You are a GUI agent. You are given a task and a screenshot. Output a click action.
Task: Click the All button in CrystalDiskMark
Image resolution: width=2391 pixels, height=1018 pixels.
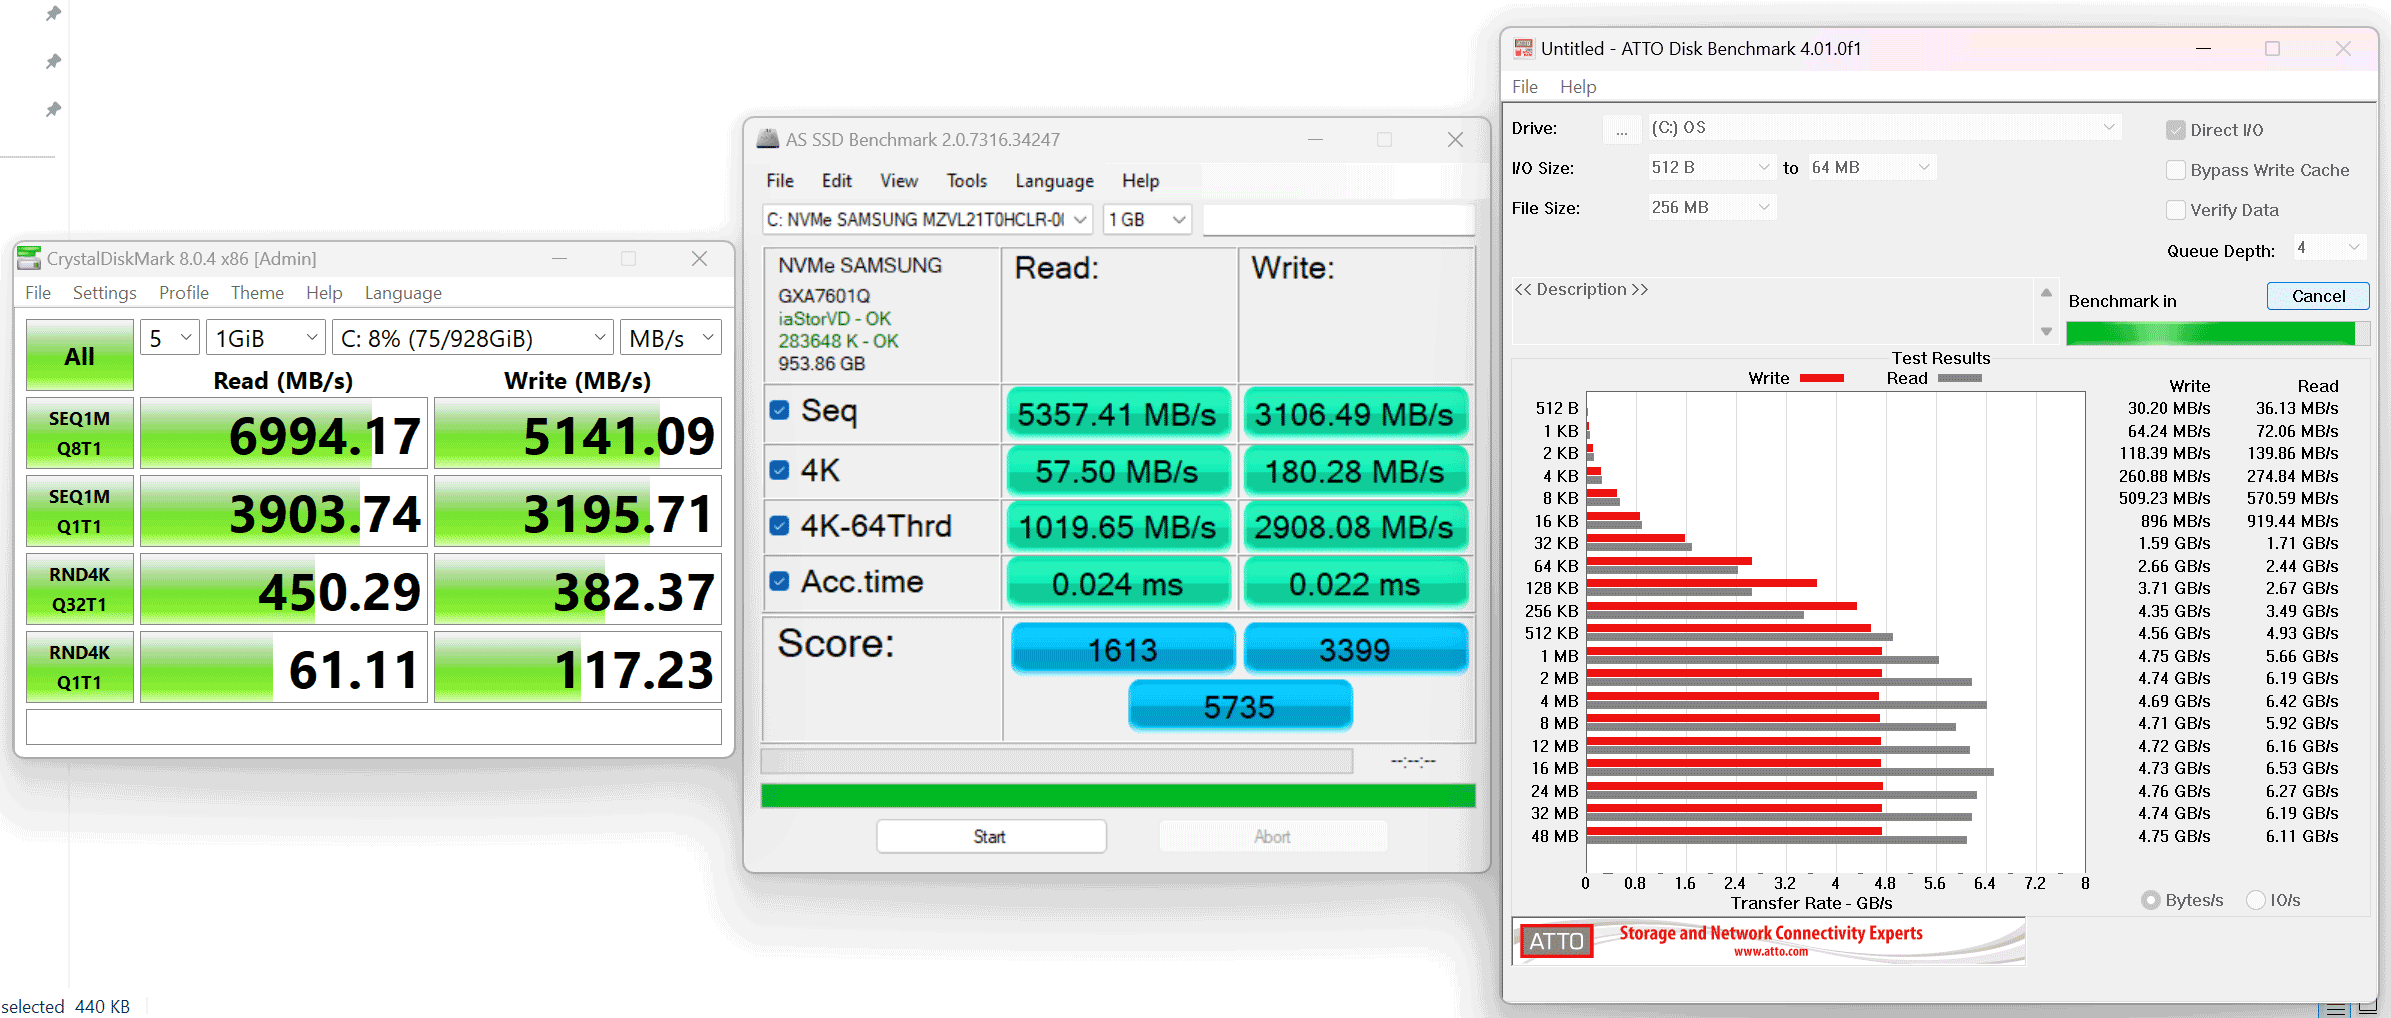(x=80, y=355)
